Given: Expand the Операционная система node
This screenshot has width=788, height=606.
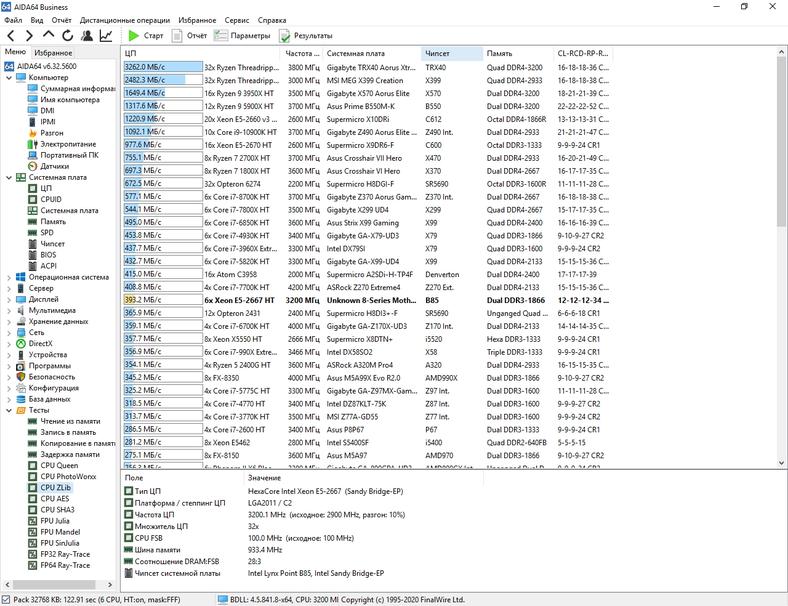Looking at the screenshot, I should (9, 277).
